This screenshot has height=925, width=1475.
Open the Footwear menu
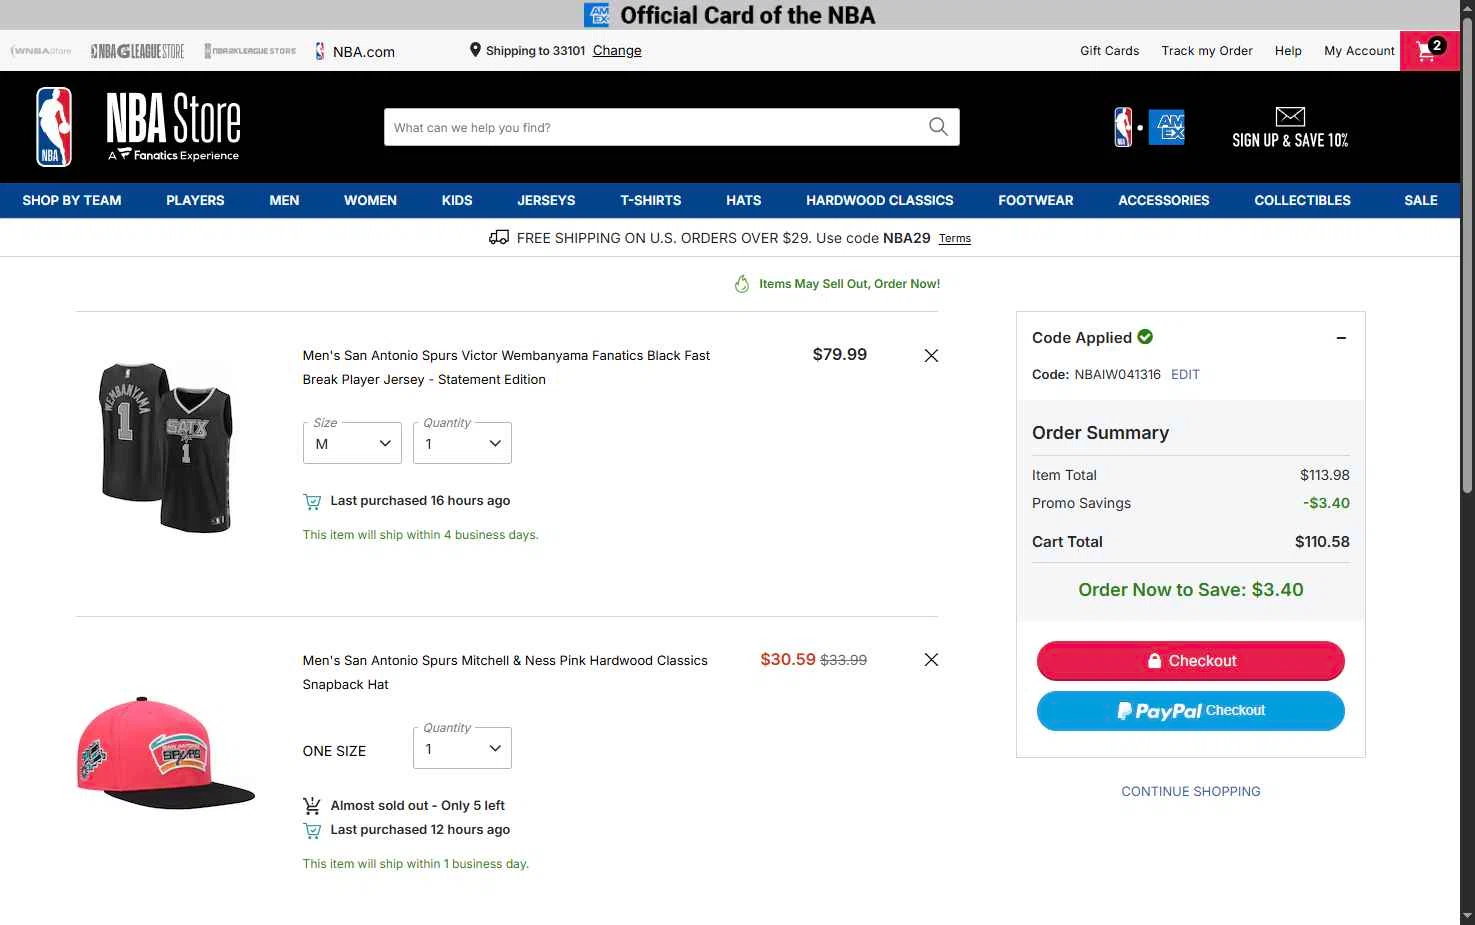coord(1035,200)
